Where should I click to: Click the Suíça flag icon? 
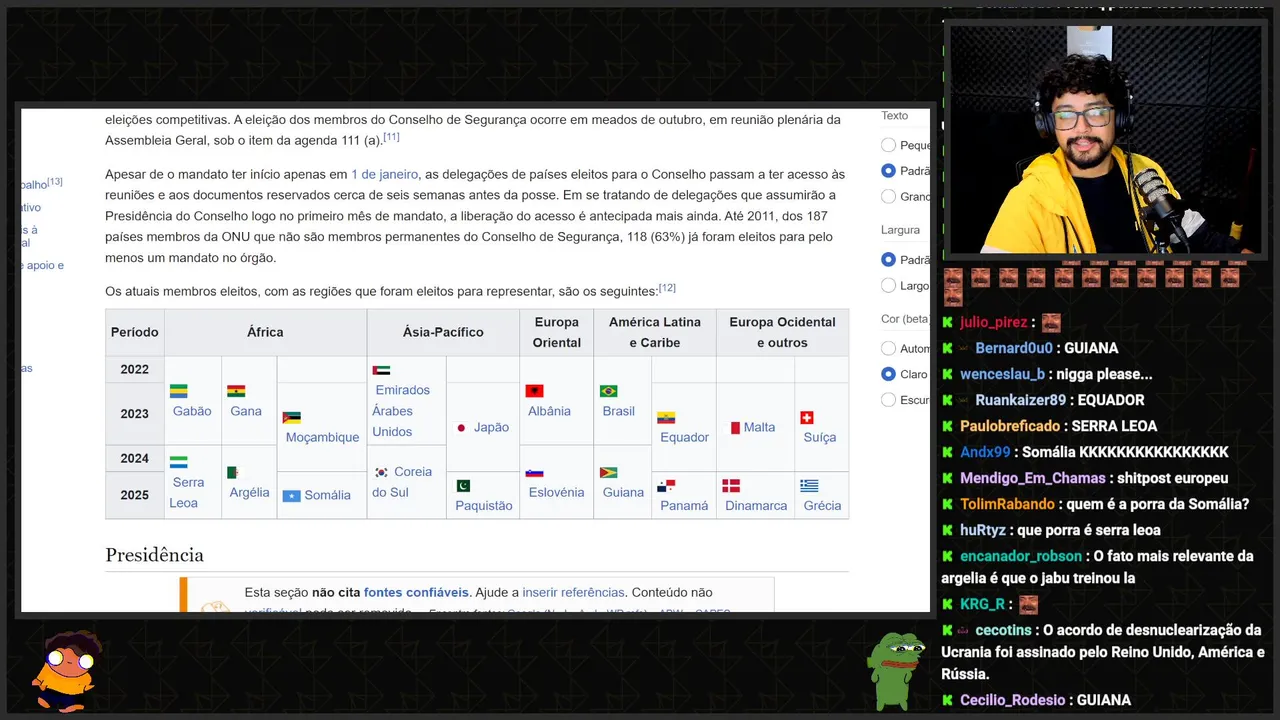(807, 417)
